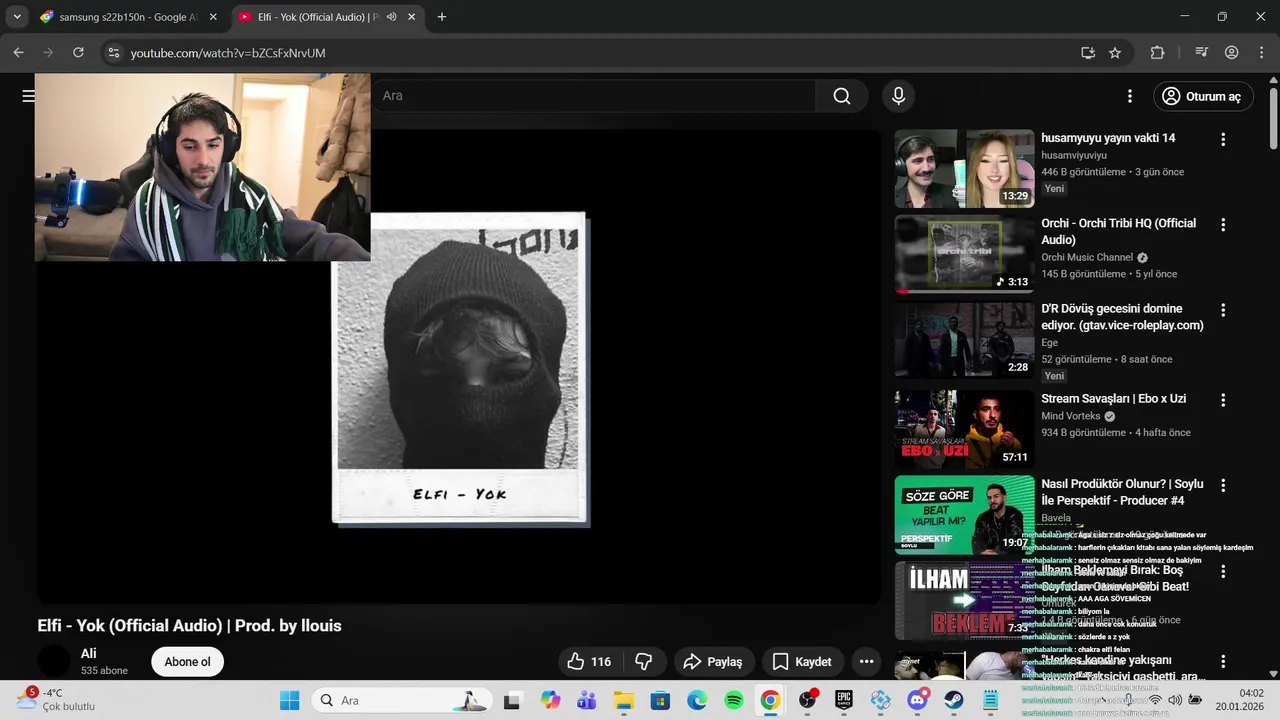
Task: Close the Elfi - Yok tab
Action: 412,17
